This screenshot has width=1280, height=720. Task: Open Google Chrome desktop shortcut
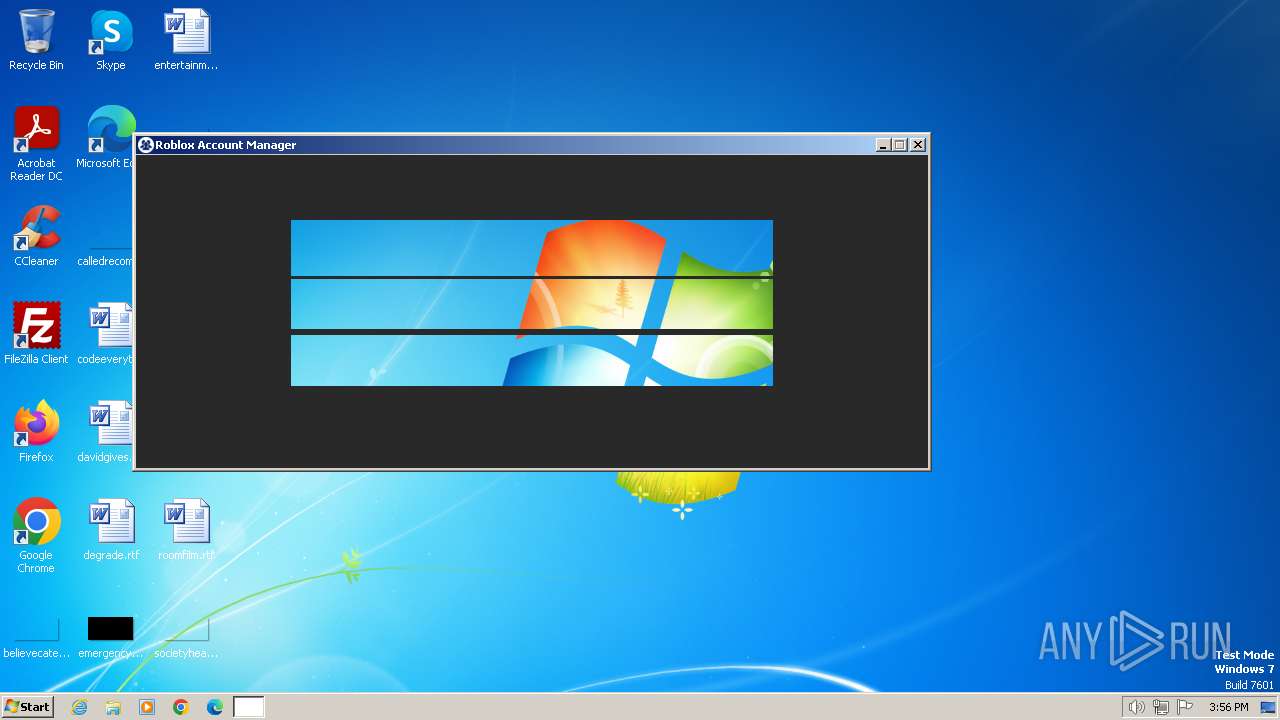click(36, 536)
